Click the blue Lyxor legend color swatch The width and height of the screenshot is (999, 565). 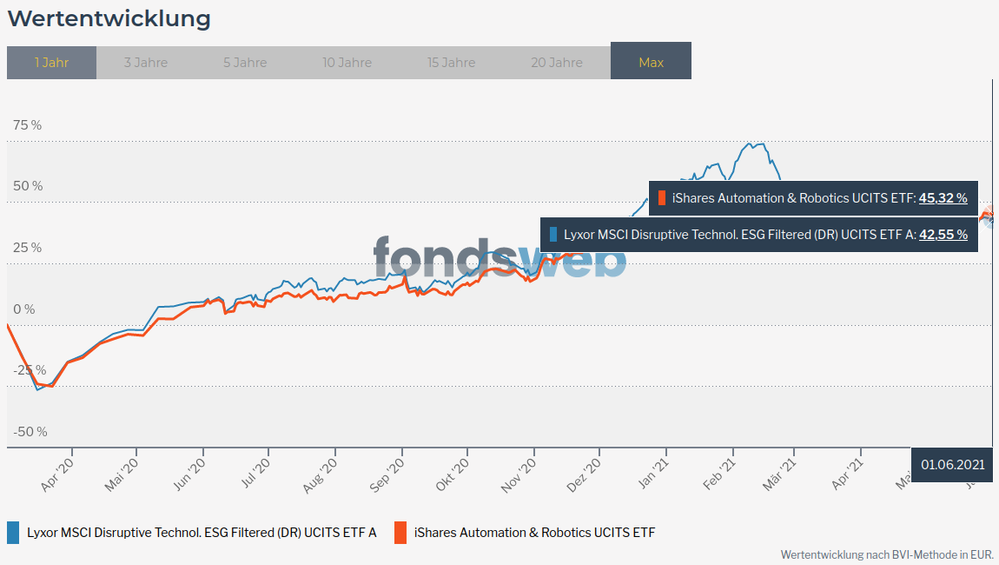(x=13, y=532)
